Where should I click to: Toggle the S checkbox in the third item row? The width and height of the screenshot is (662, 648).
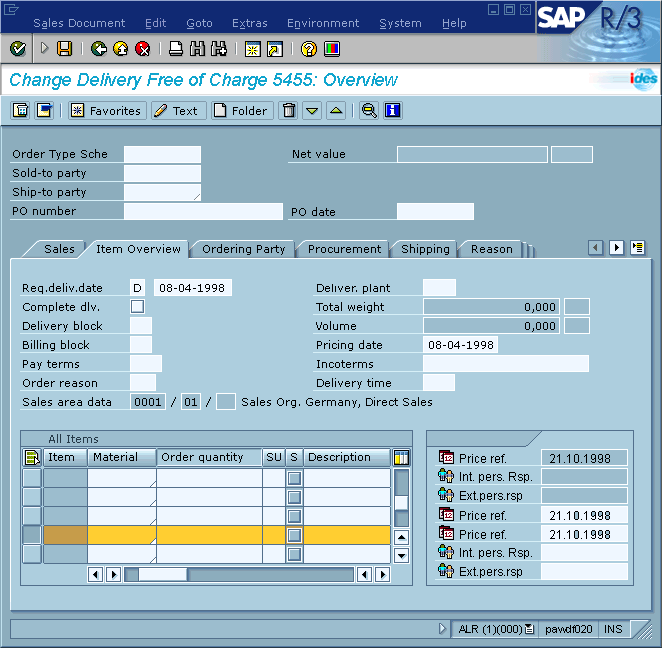coord(294,516)
